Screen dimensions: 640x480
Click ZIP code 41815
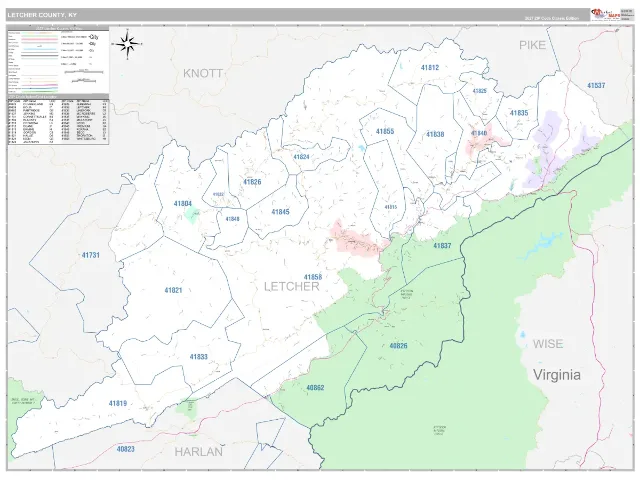(391, 207)
